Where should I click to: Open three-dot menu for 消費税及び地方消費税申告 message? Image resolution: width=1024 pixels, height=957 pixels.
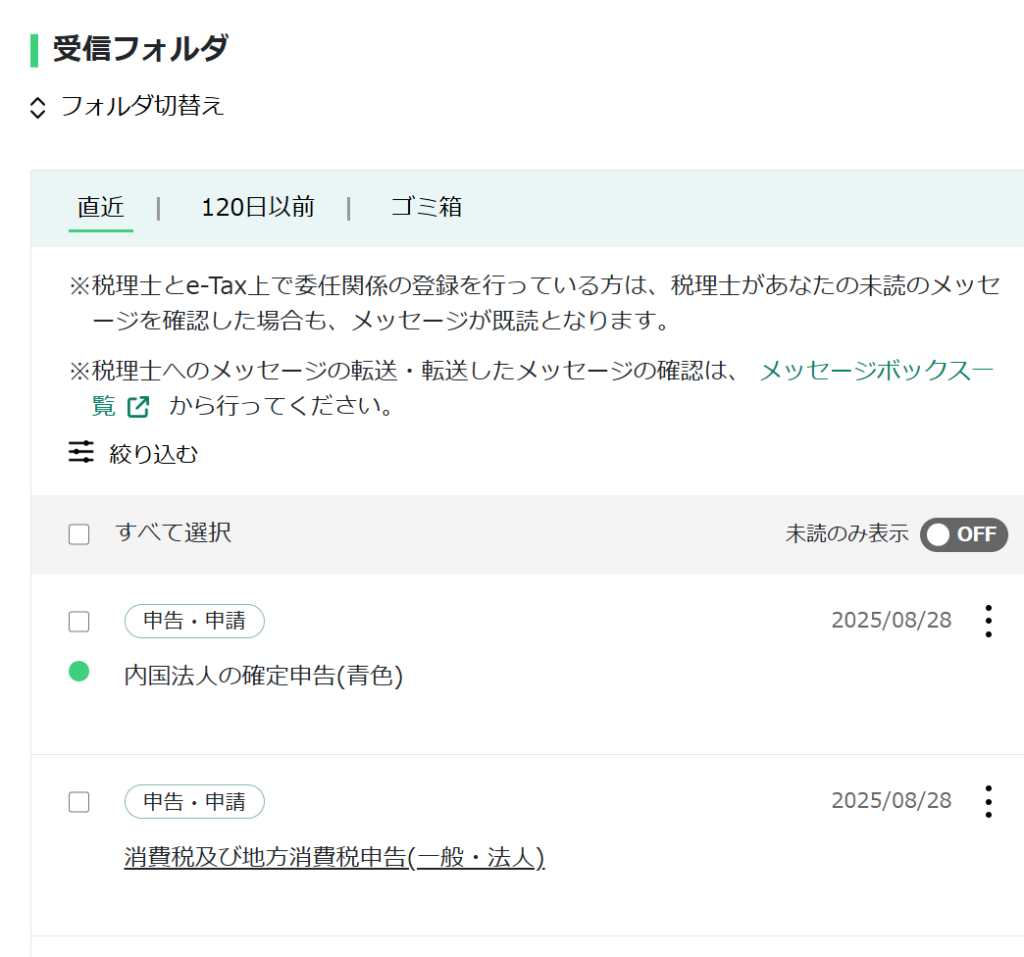coord(988,801)
